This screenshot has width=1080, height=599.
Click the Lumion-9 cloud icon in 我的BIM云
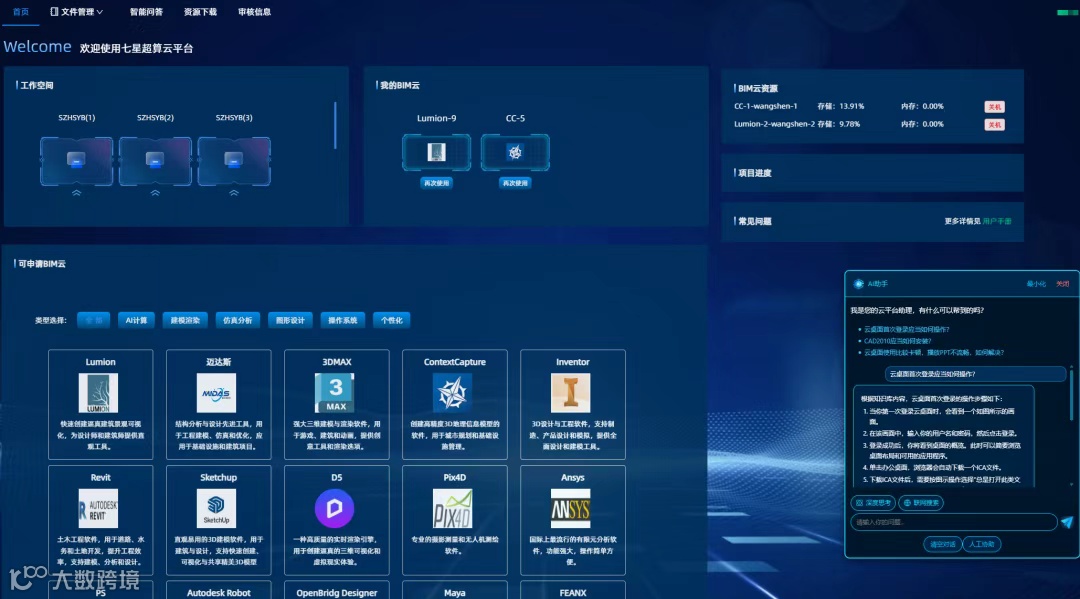tap(437, 152)
